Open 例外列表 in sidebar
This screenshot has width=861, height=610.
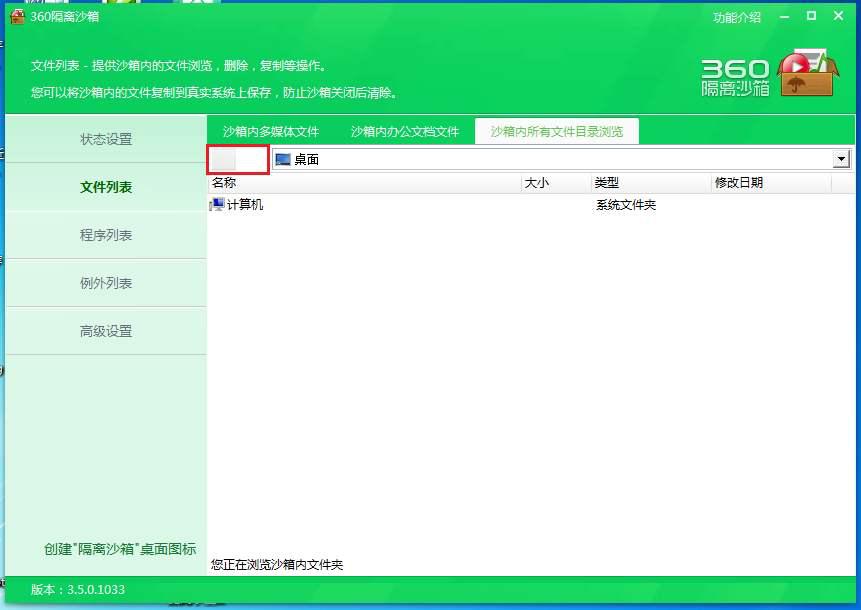pyautogui.click(x=106, y=283)
